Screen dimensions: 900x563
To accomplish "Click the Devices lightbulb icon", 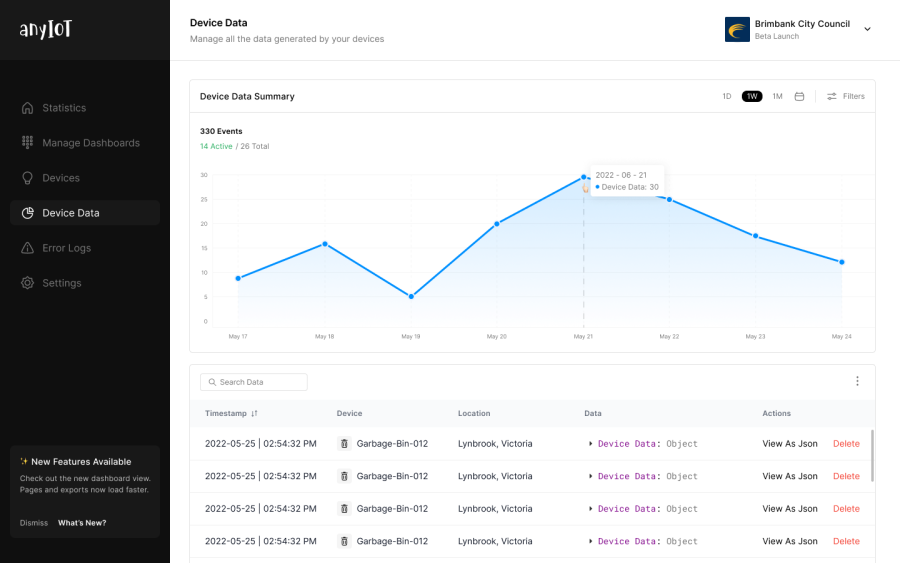I will tap(28, 178).
